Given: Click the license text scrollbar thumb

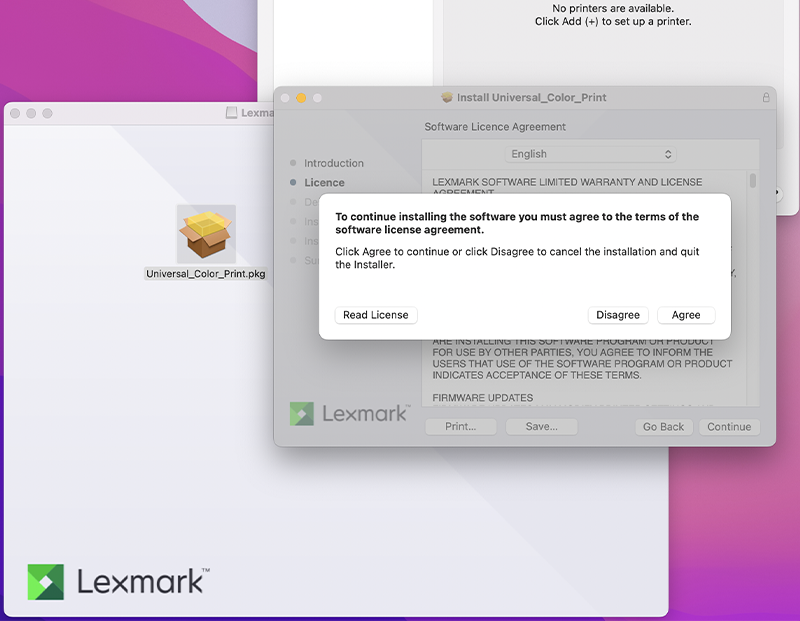Looking at the screenshot, I should click(x=753, y=181).
